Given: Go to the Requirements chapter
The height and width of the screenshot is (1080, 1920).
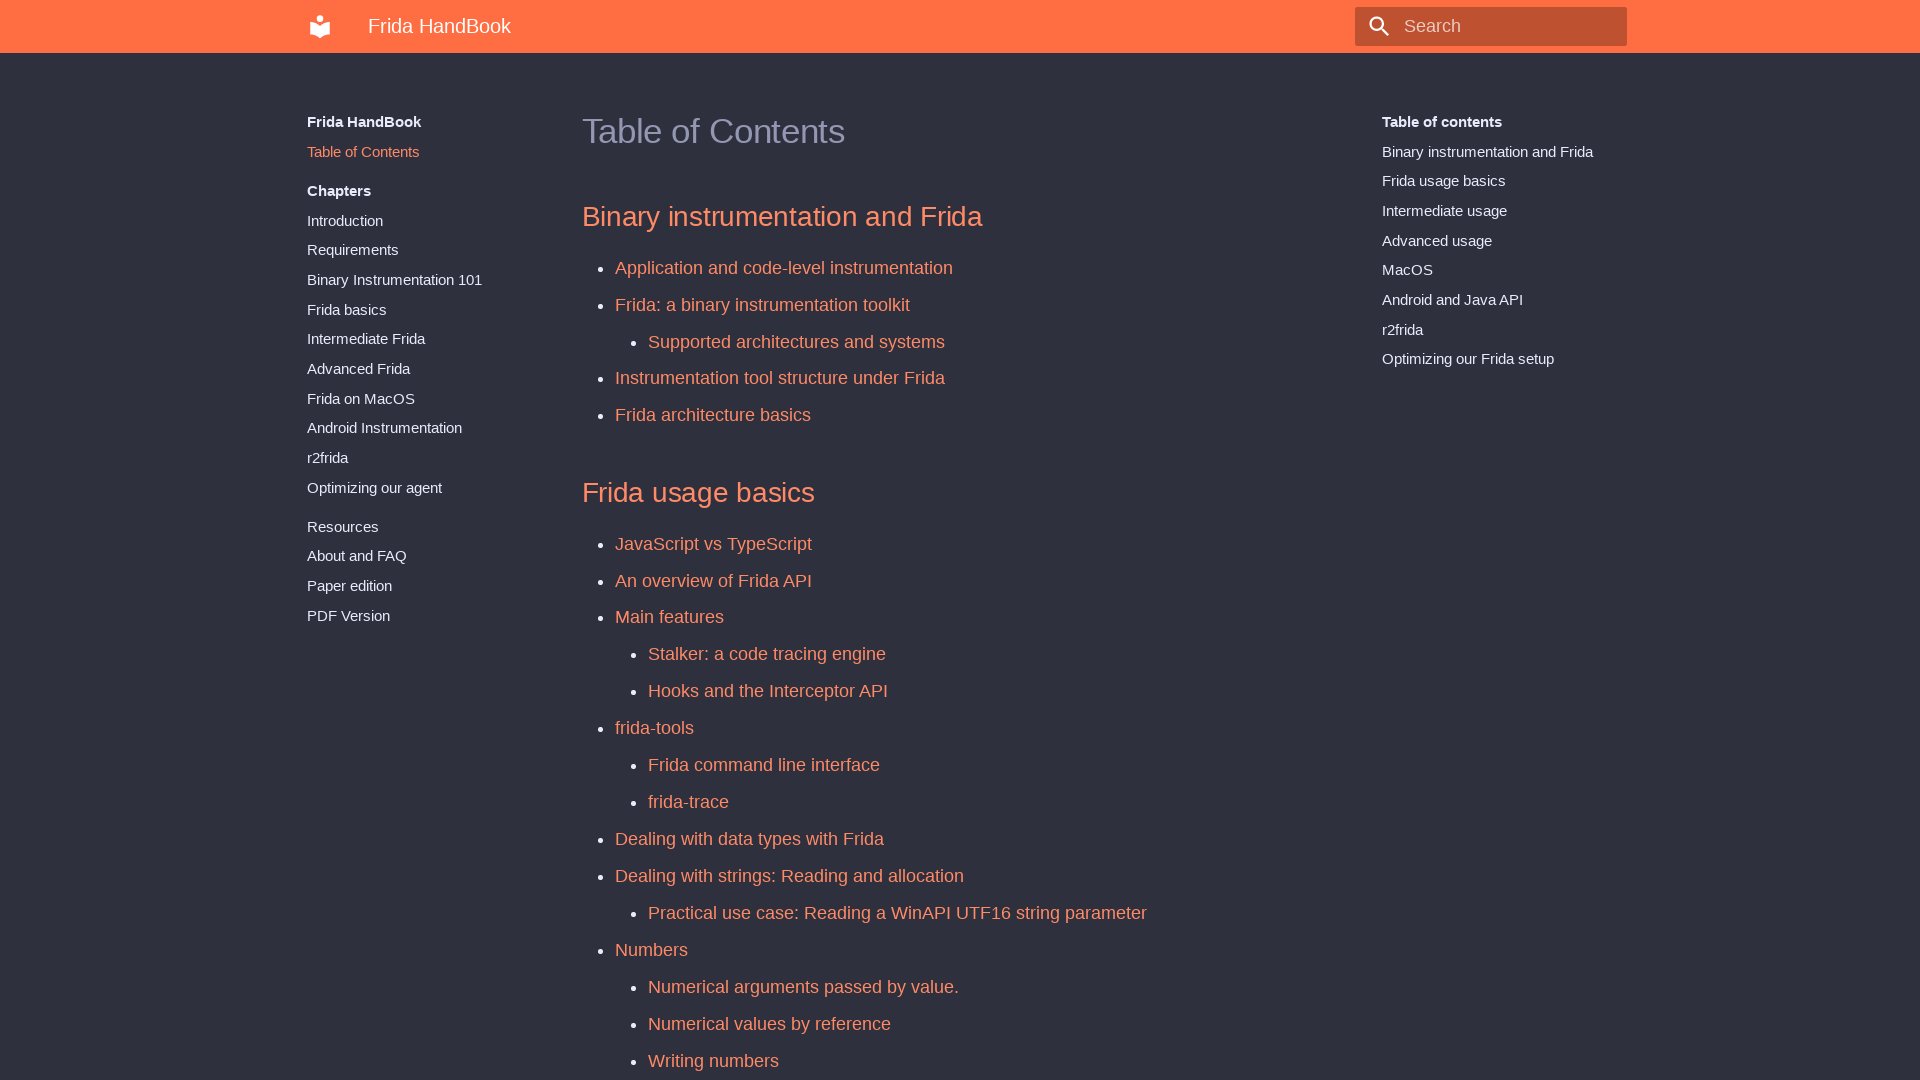Looking at the screenshot, I should 353,250.
